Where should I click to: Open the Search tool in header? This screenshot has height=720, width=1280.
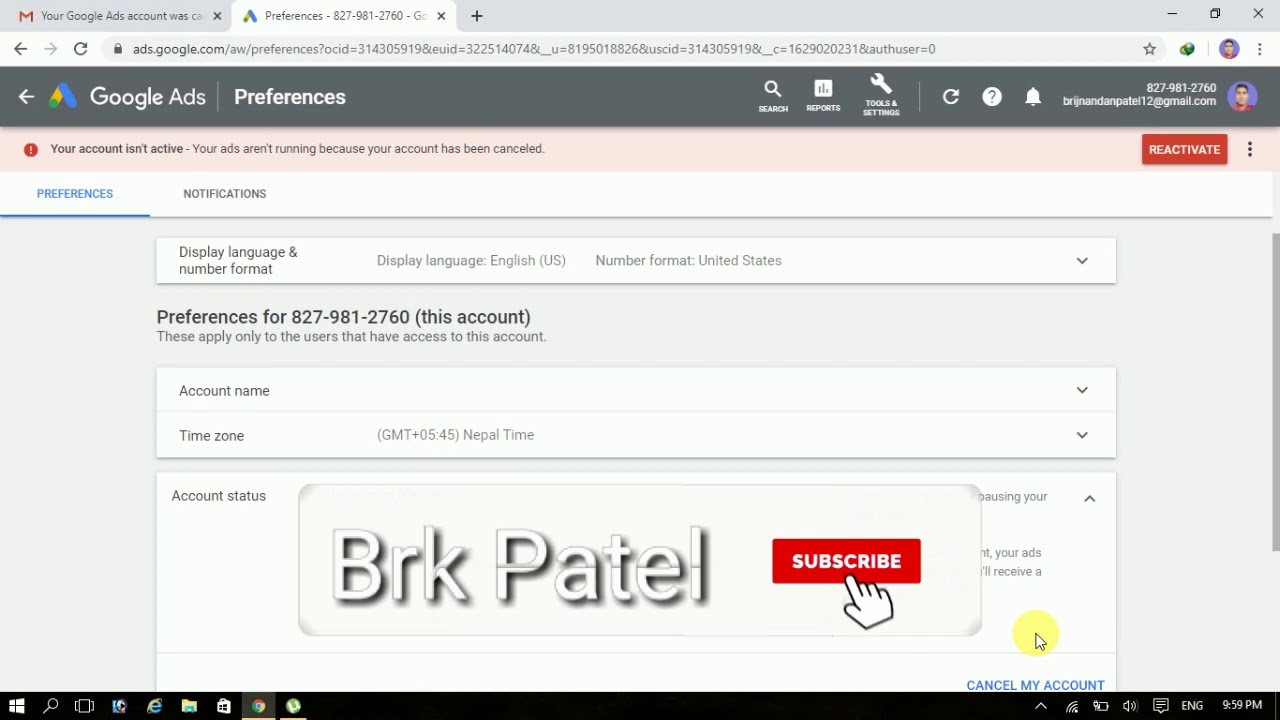coord(773,96)
